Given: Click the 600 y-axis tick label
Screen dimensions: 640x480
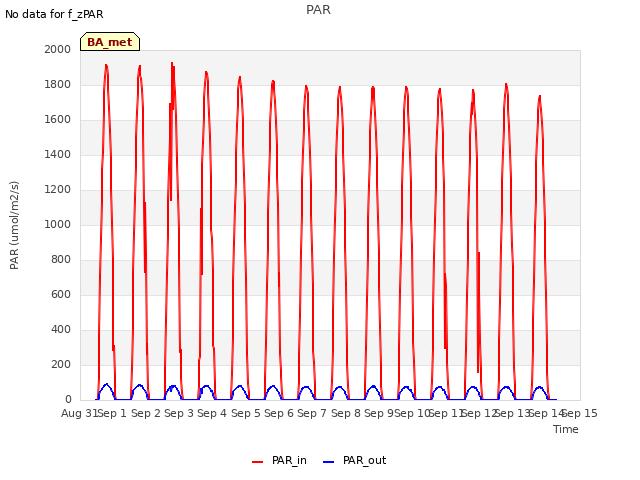Looking at the screenshot, I should (61, 295).
